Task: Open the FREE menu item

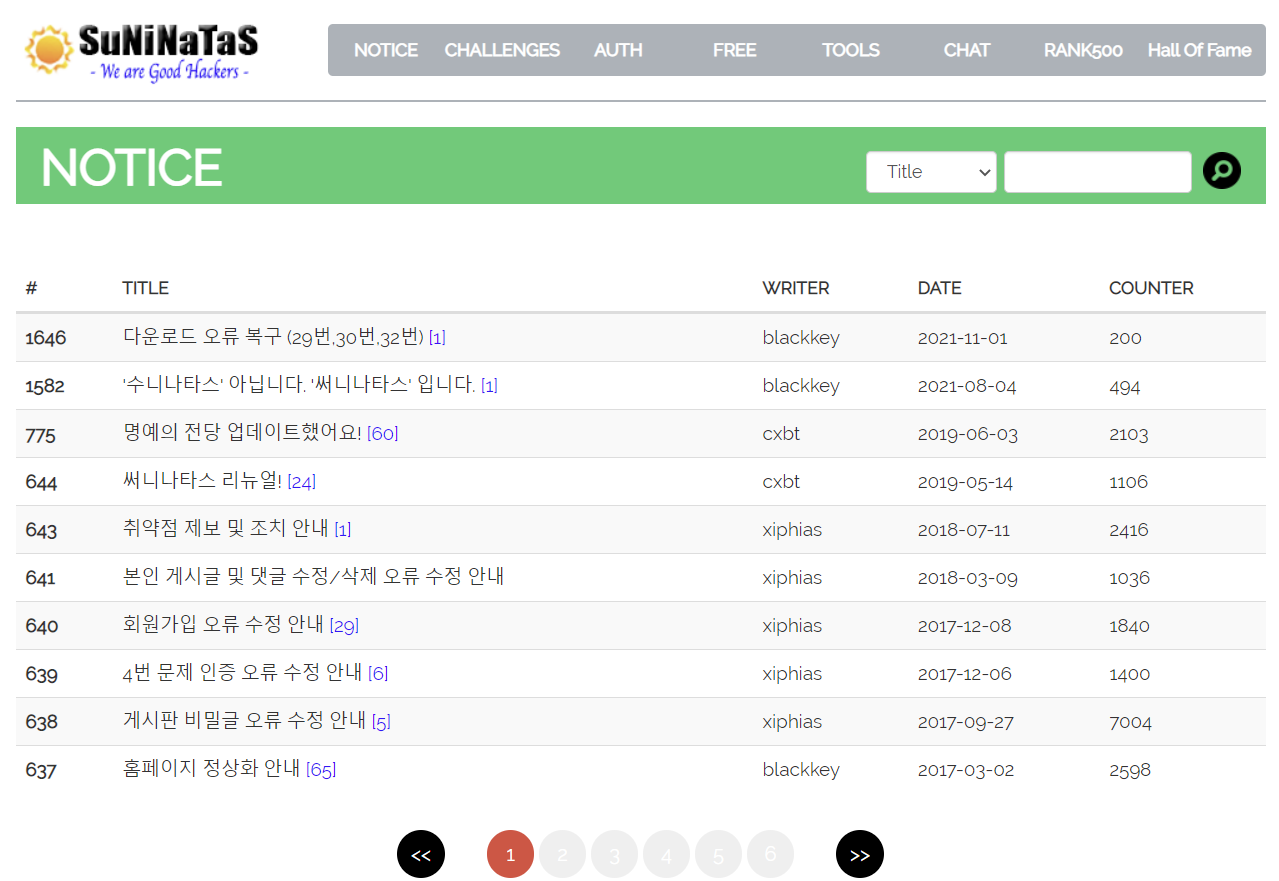Action: coord(735,50)
